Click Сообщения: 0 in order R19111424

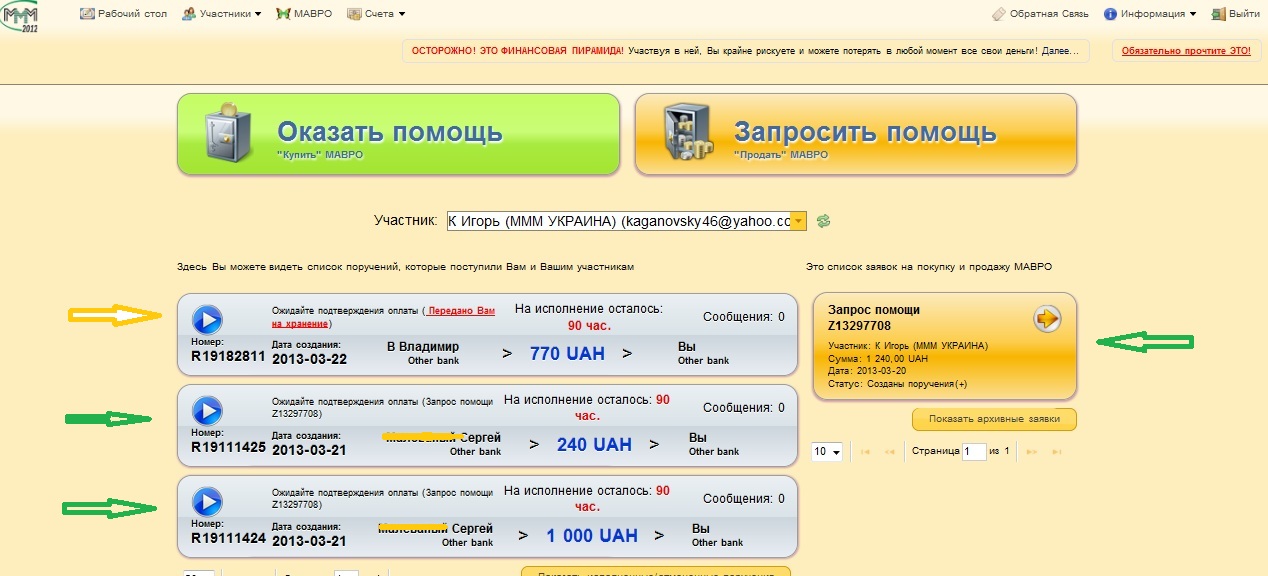pyautogui.click(x=744, y=499)
